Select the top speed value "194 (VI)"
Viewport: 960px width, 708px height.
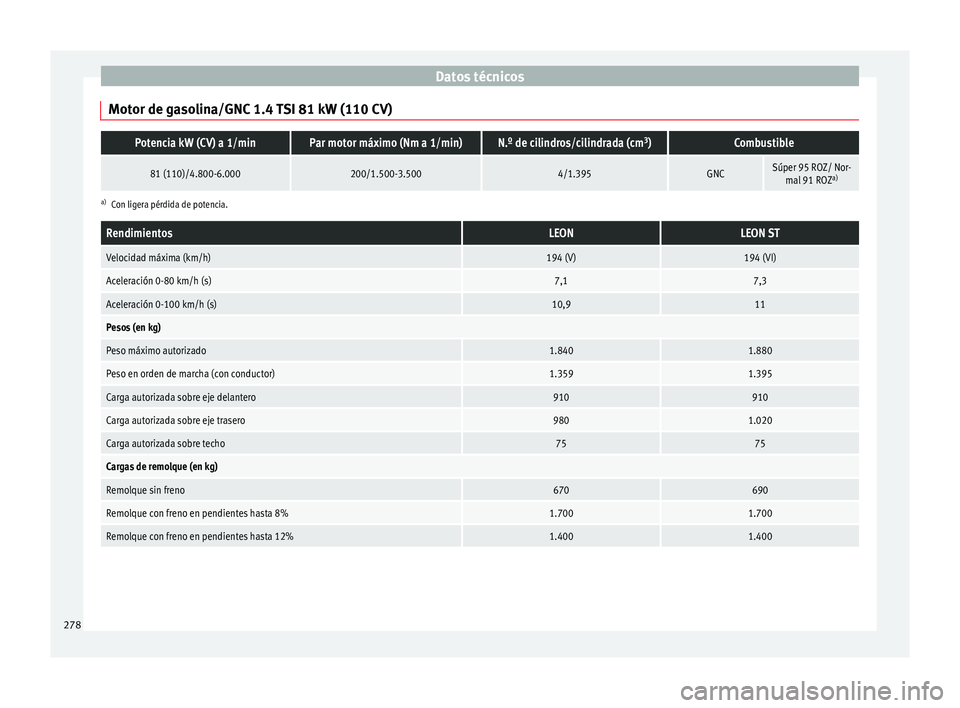click(760, 258)
